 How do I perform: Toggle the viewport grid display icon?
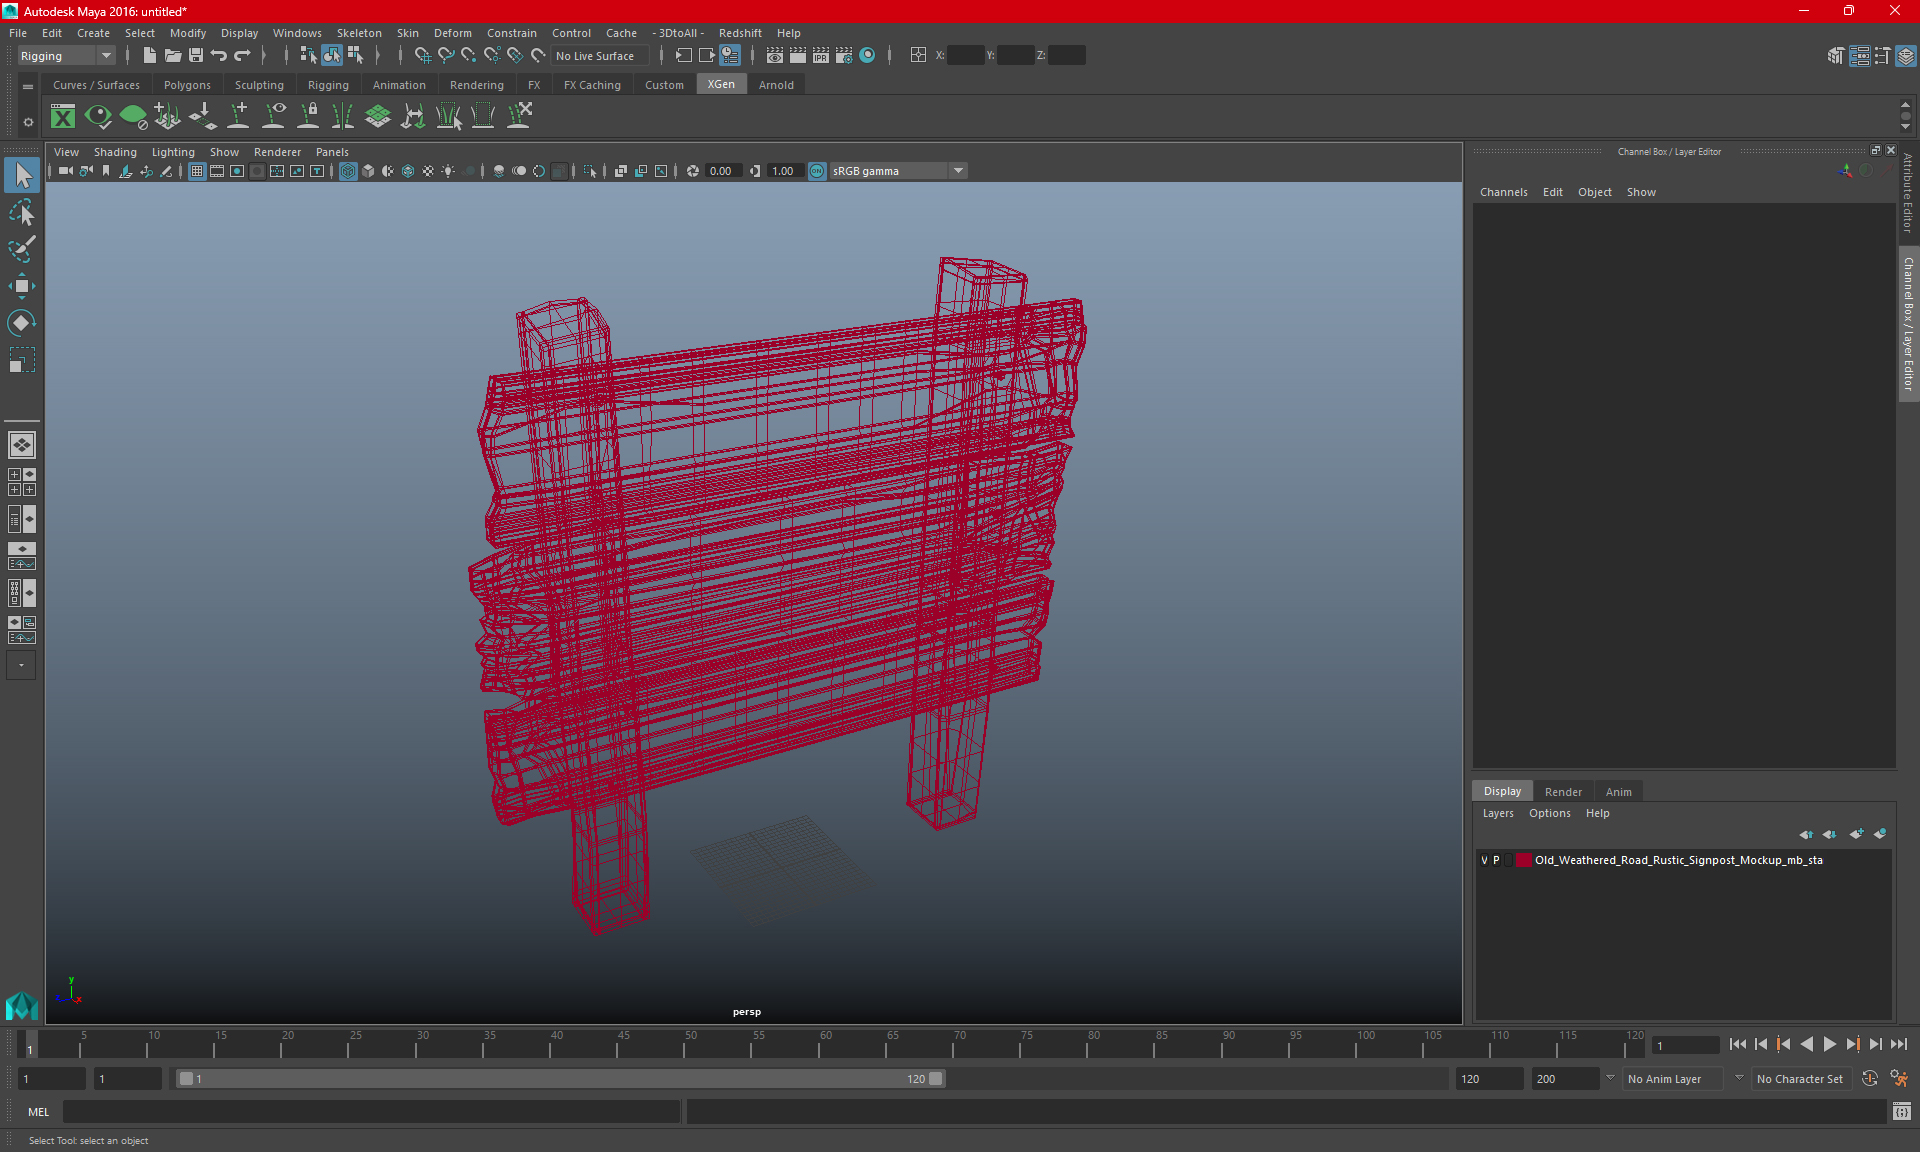click(x=197, y=171)
